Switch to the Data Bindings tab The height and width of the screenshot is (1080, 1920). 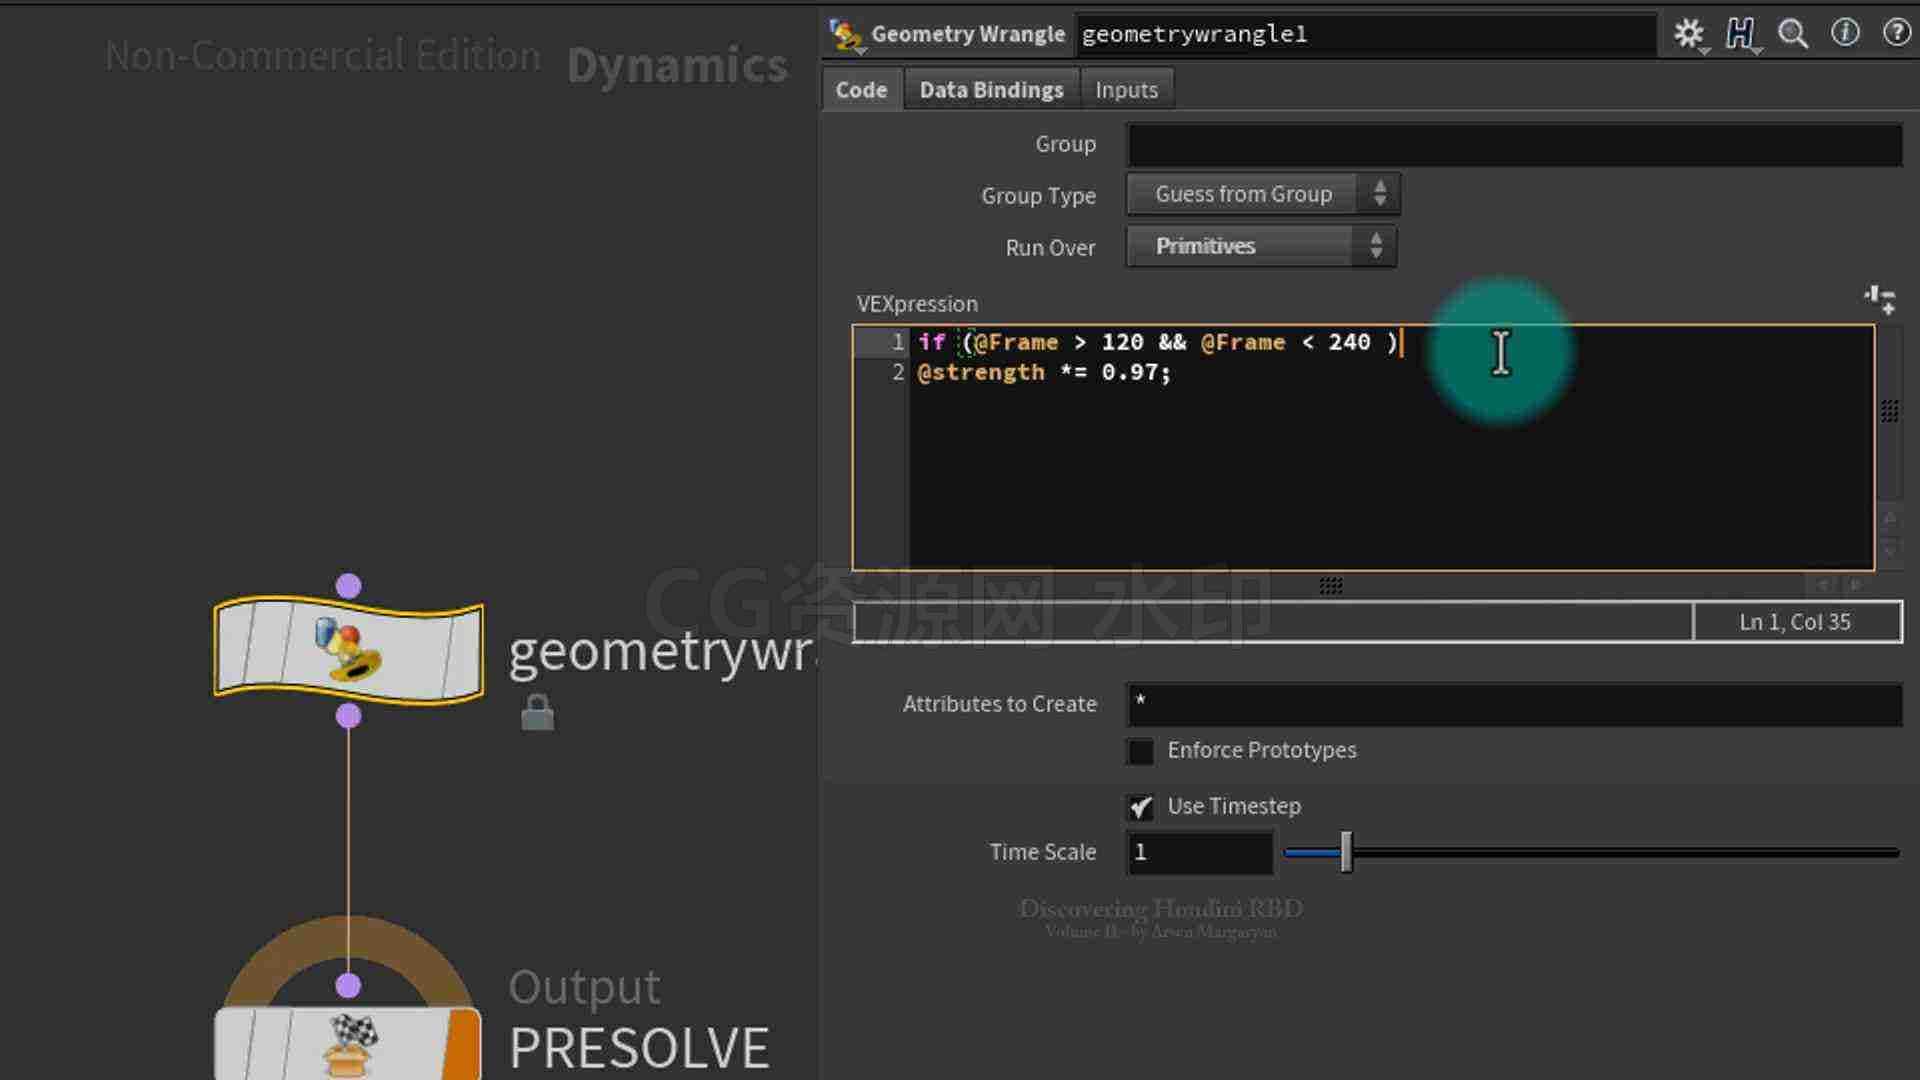click(991, 90)
